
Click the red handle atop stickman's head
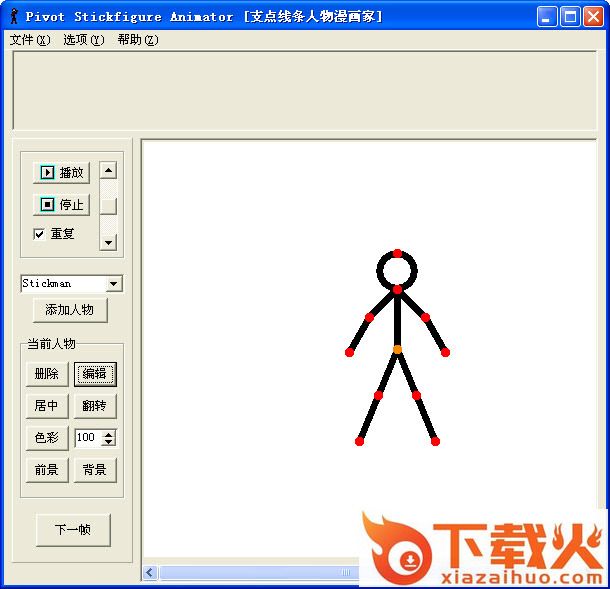(x=397, y=253)
